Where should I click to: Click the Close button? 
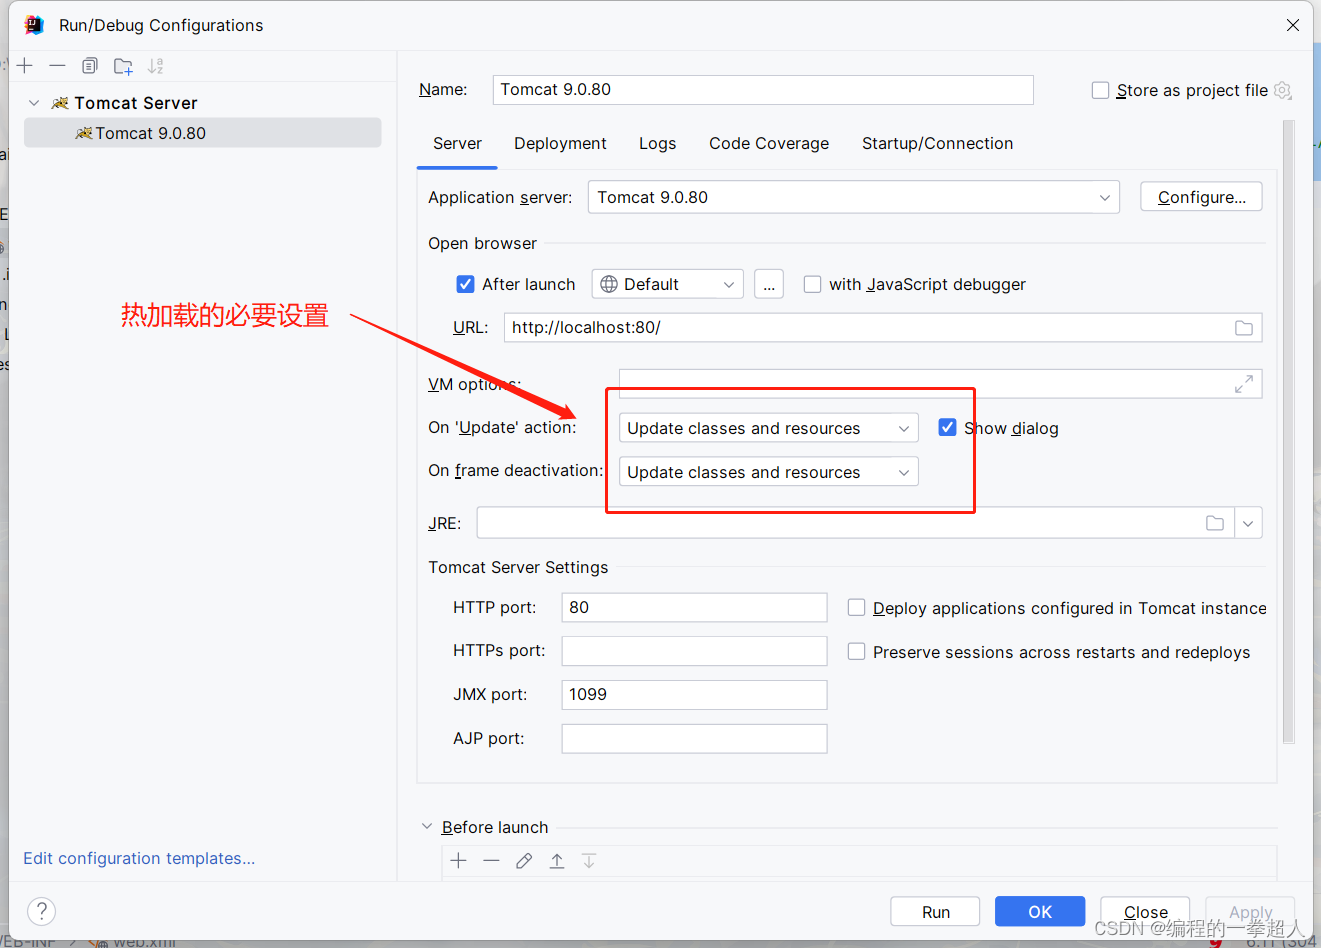pyautogui.click(x=1145, y=912)
